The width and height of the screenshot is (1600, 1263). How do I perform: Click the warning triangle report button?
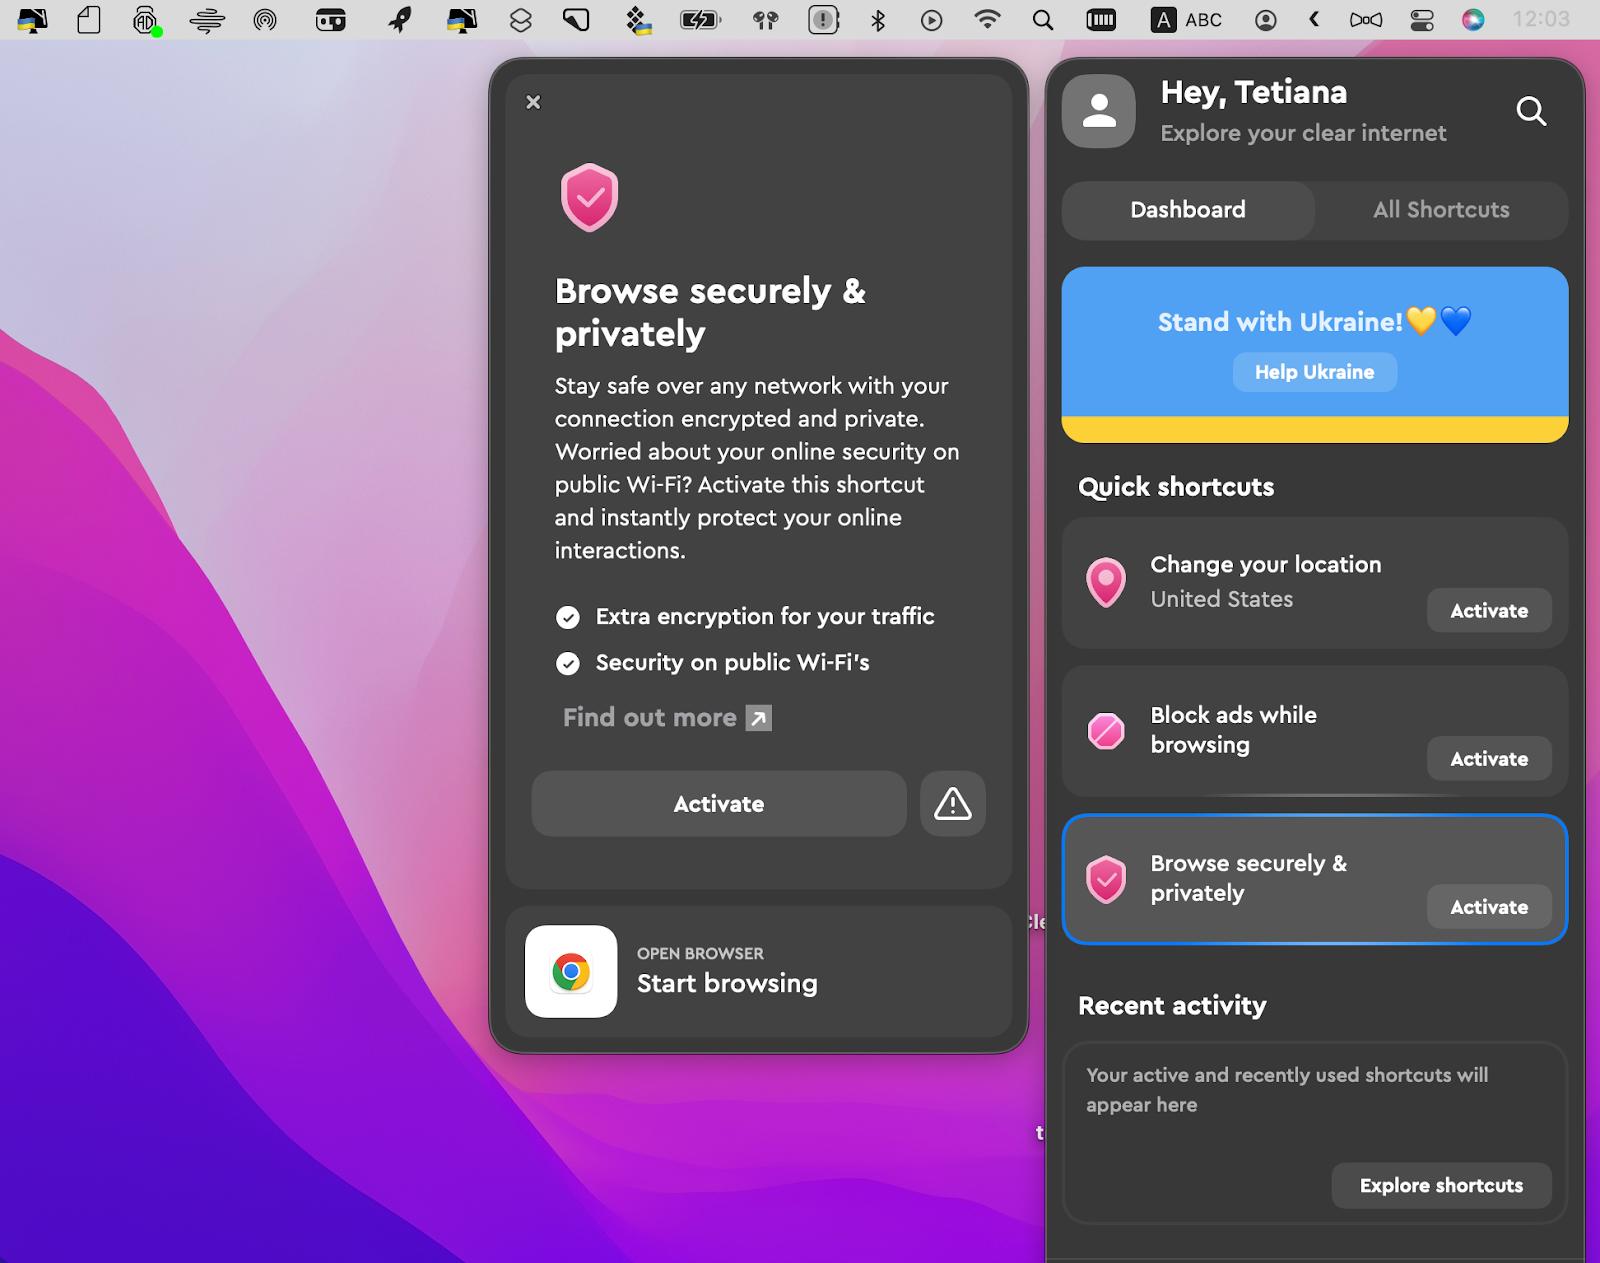coord(953,803)
